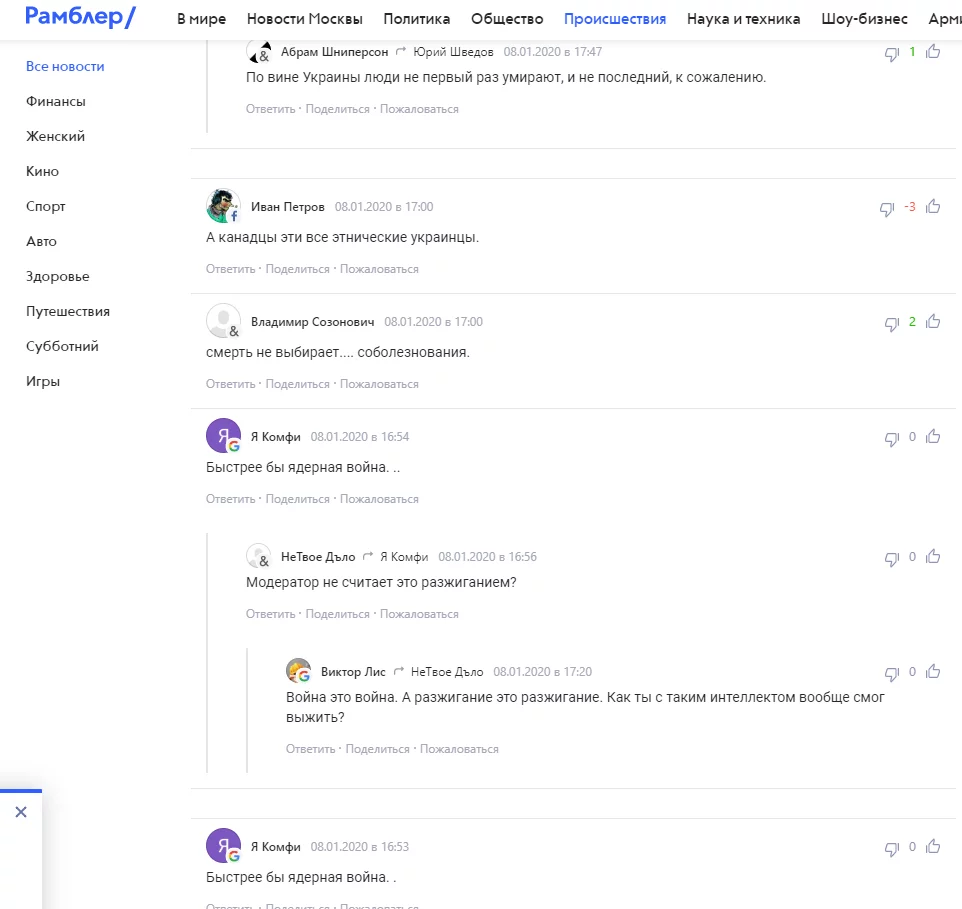Select Все новости in sidebar

coord(65,66)
